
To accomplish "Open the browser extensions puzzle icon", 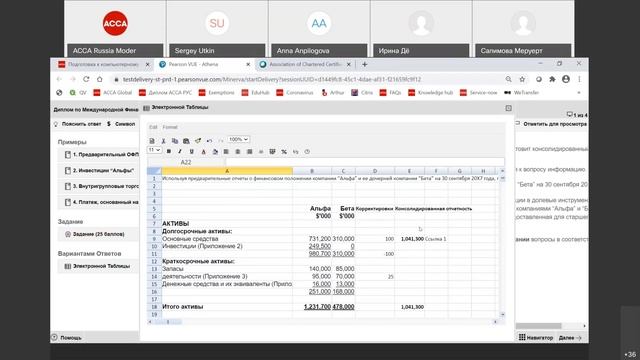I will coord(552,79).
